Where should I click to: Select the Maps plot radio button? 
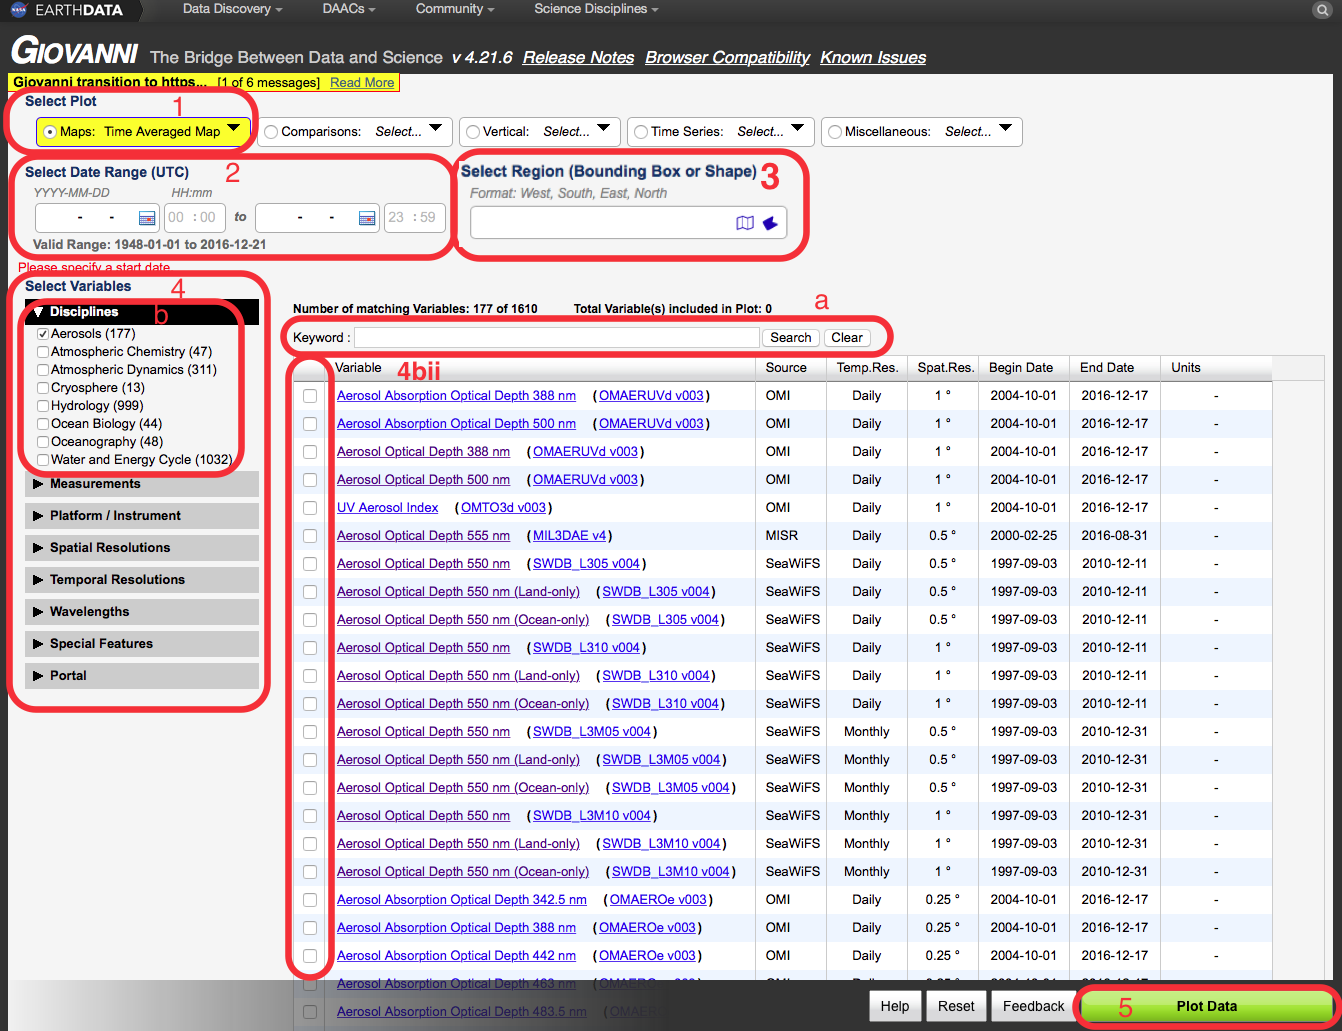pyautogui.click(x=50, y=132)
